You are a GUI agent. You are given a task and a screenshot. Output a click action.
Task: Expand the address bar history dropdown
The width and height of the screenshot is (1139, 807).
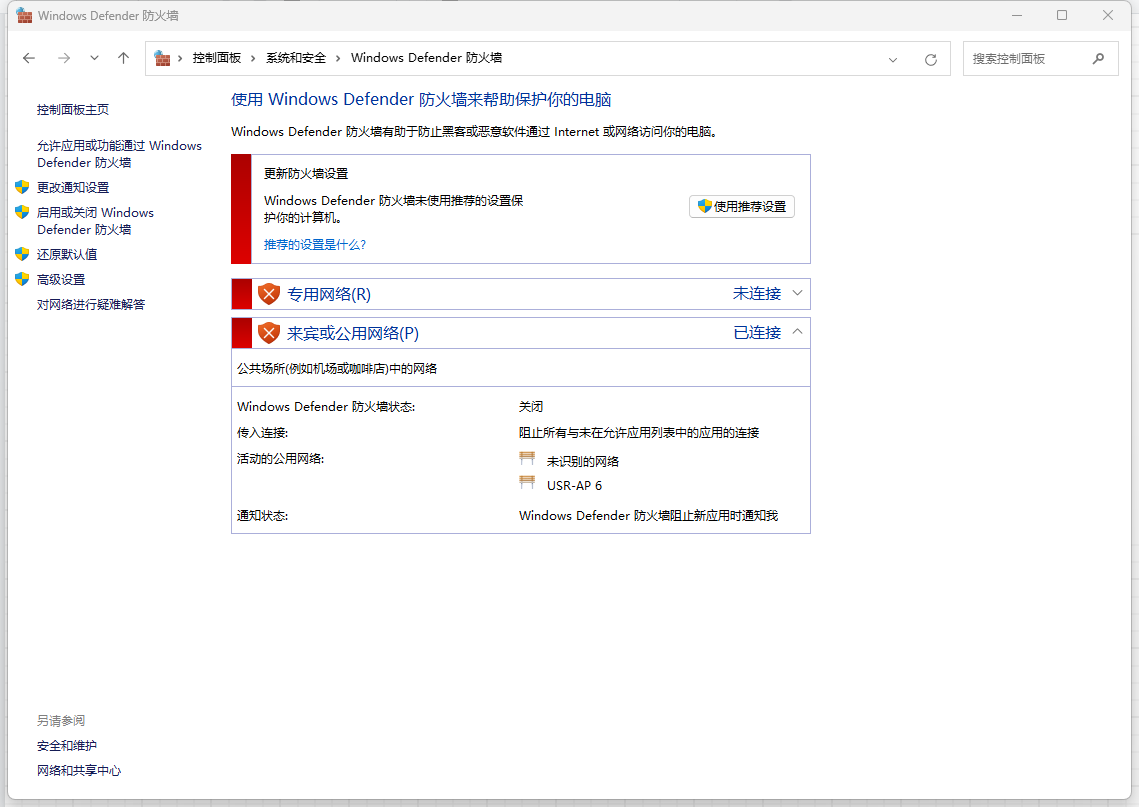(x=893, y=59)
